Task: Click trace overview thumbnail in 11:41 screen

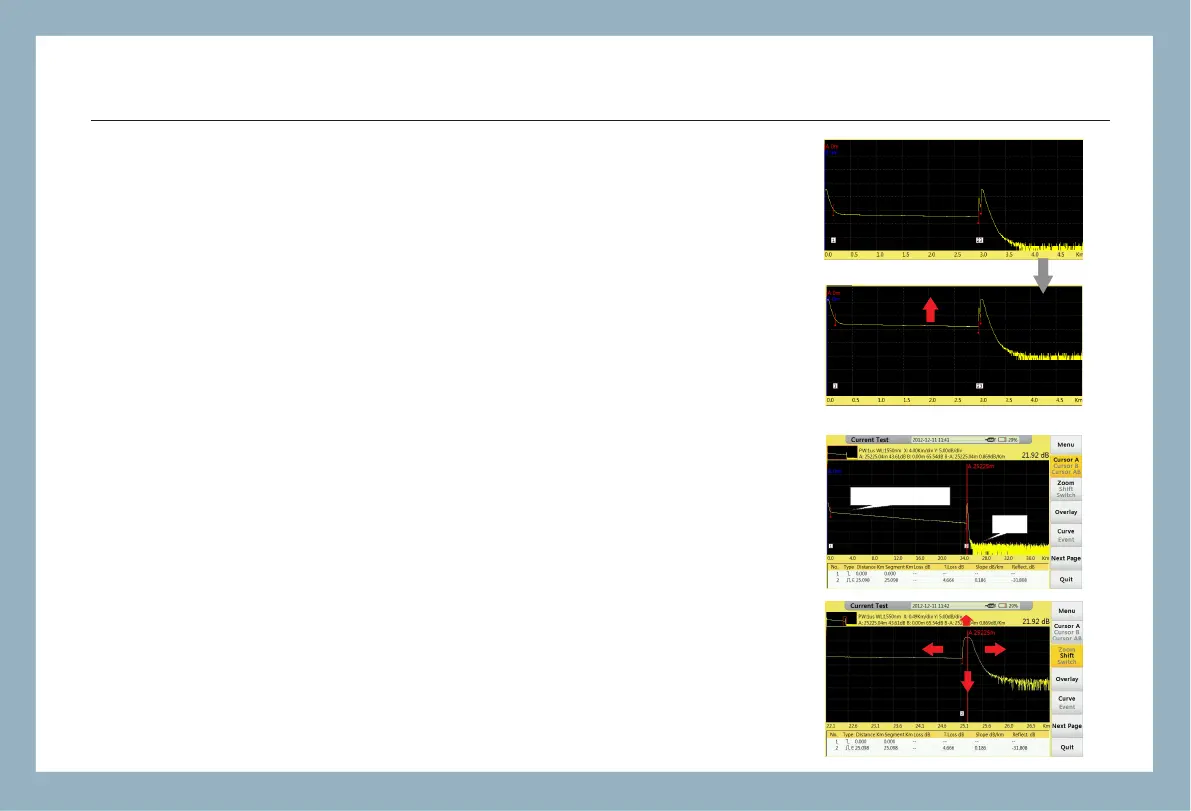Action: (x=842, y=453)
